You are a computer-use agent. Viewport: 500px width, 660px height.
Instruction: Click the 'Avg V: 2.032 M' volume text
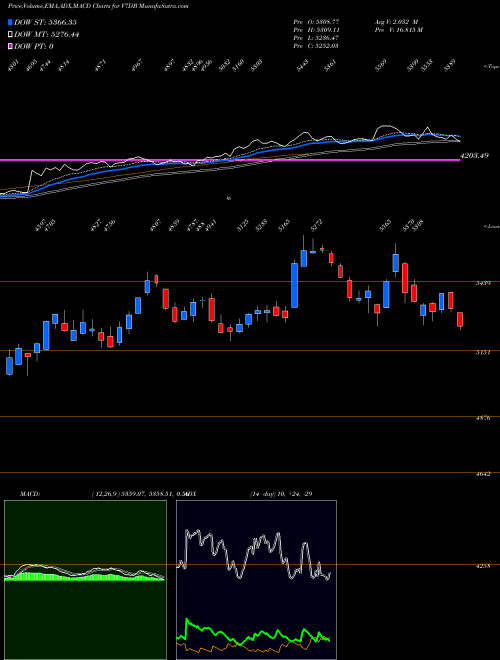tap(396, 22)
